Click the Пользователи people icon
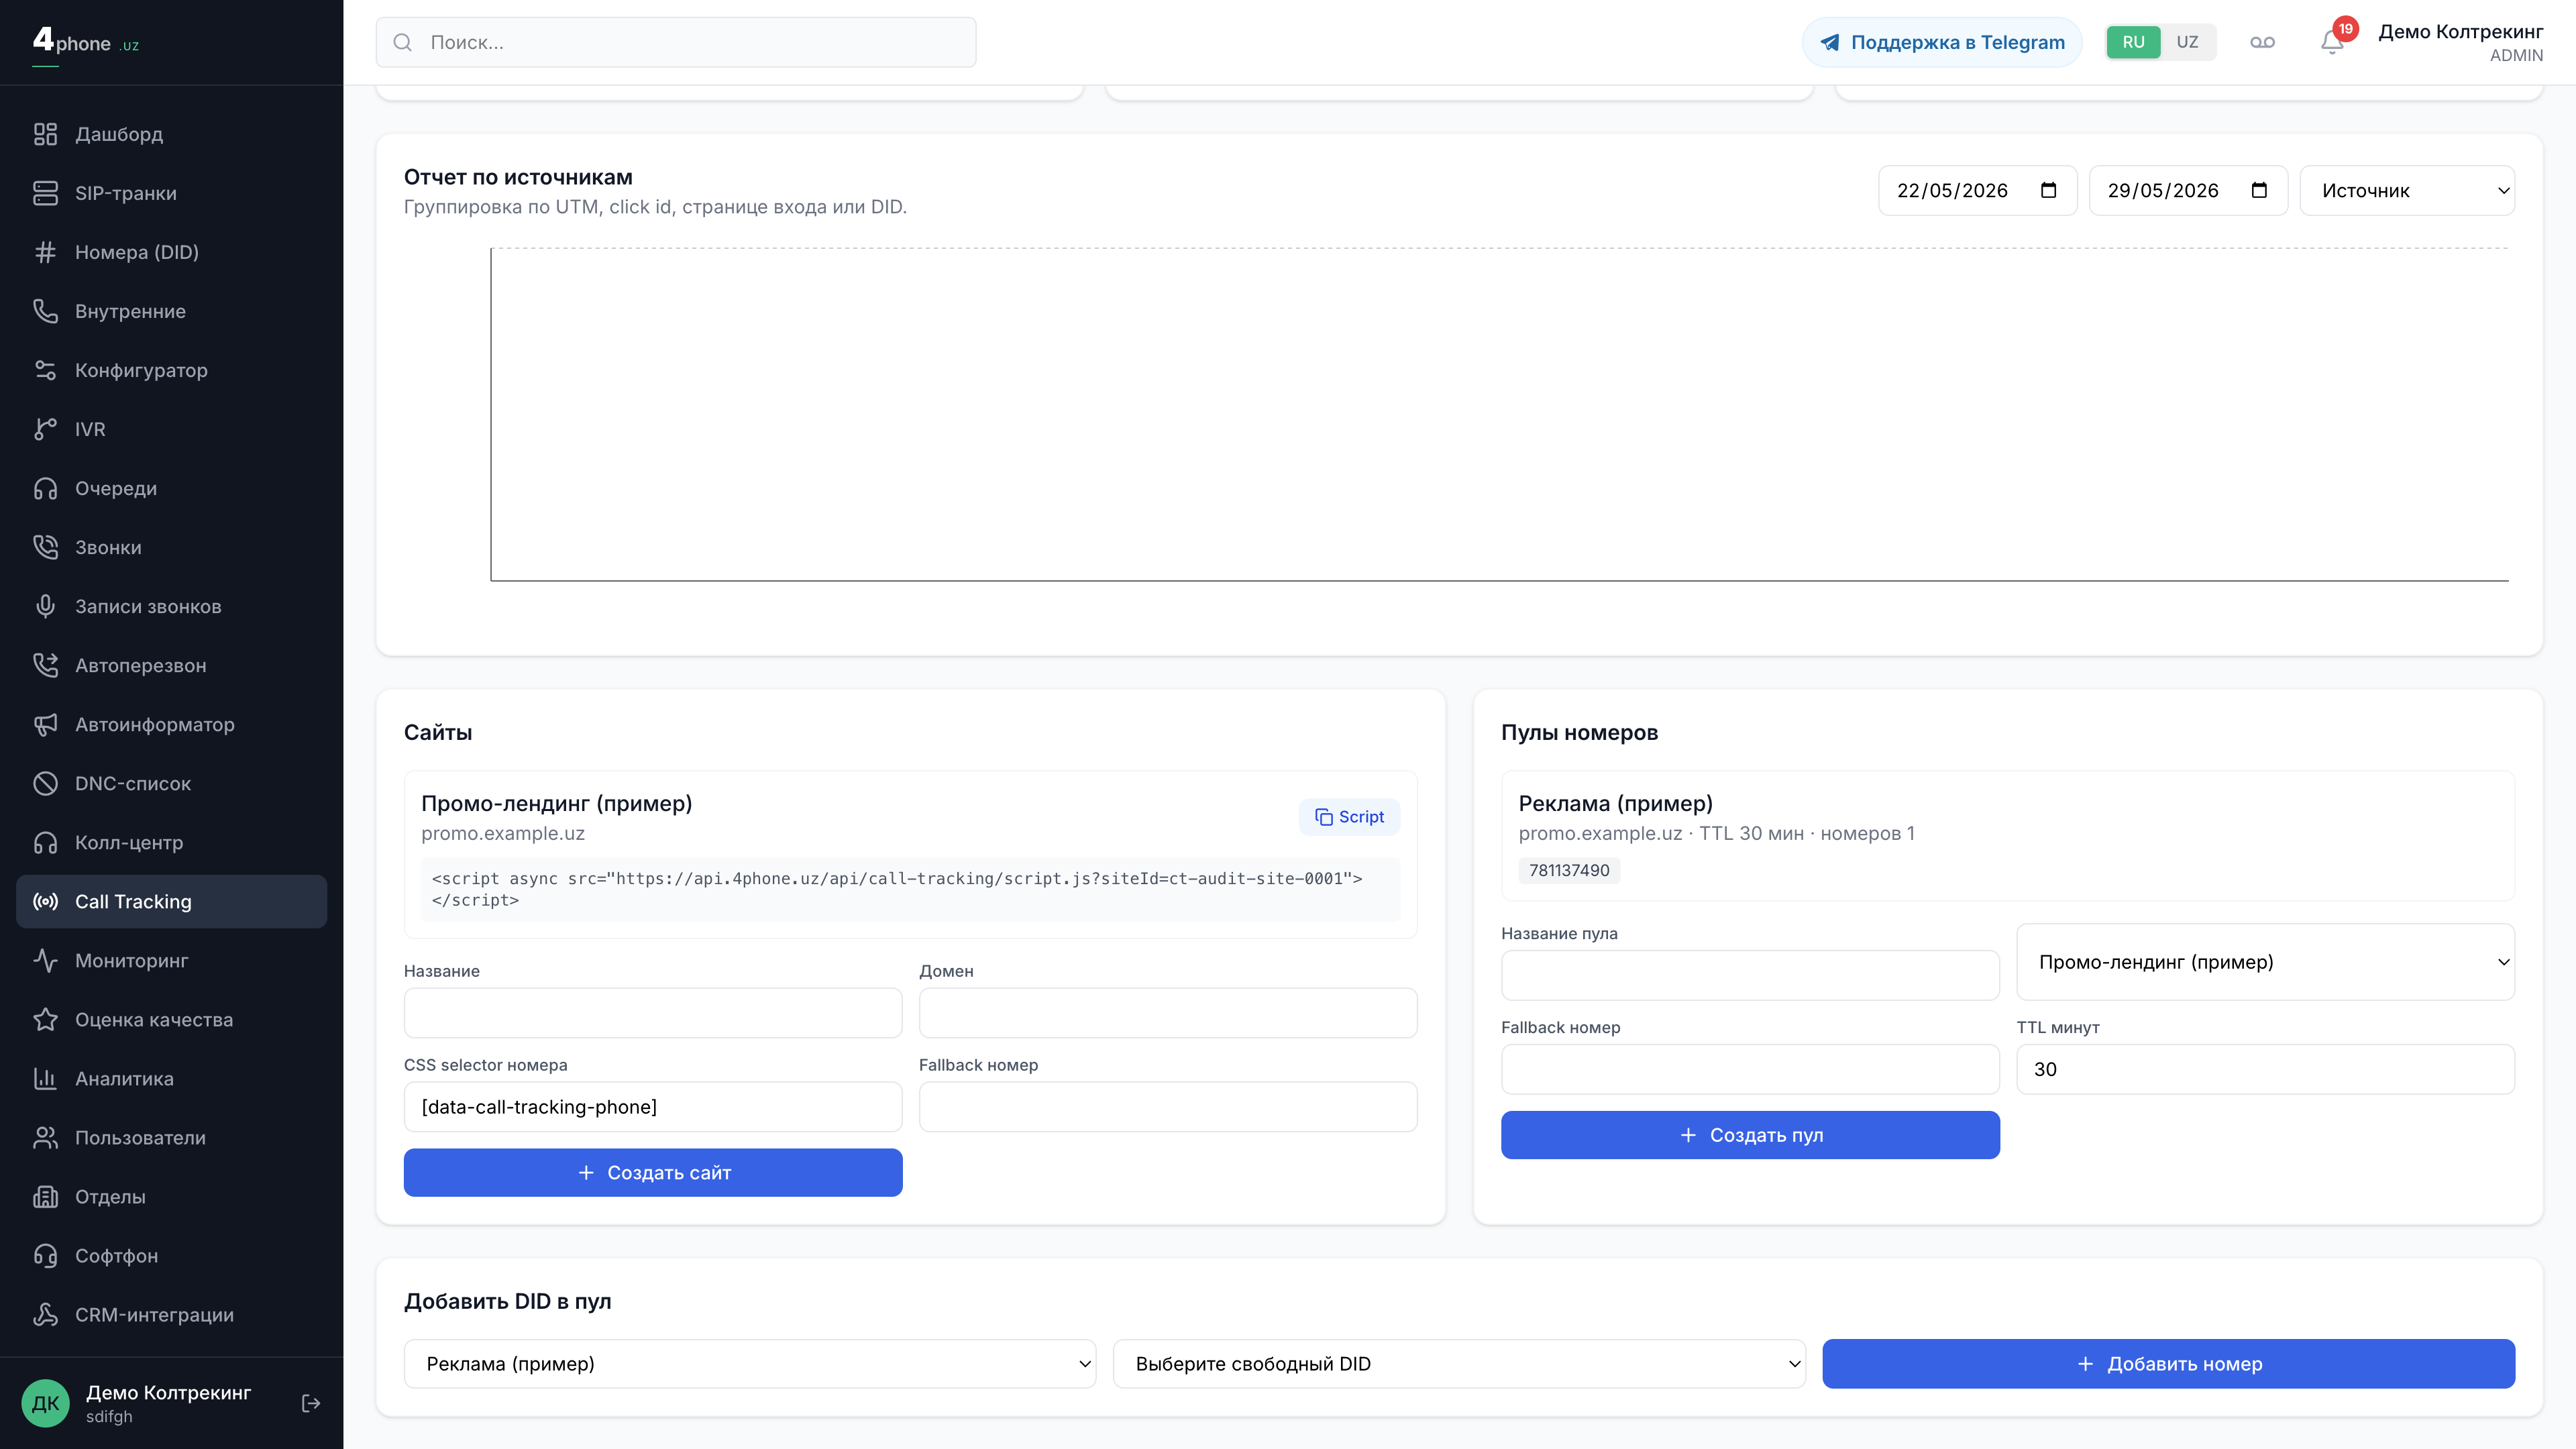The width and height of the screenshot is (2576, 1449). pyautogui.click(x=45, y=1137)
